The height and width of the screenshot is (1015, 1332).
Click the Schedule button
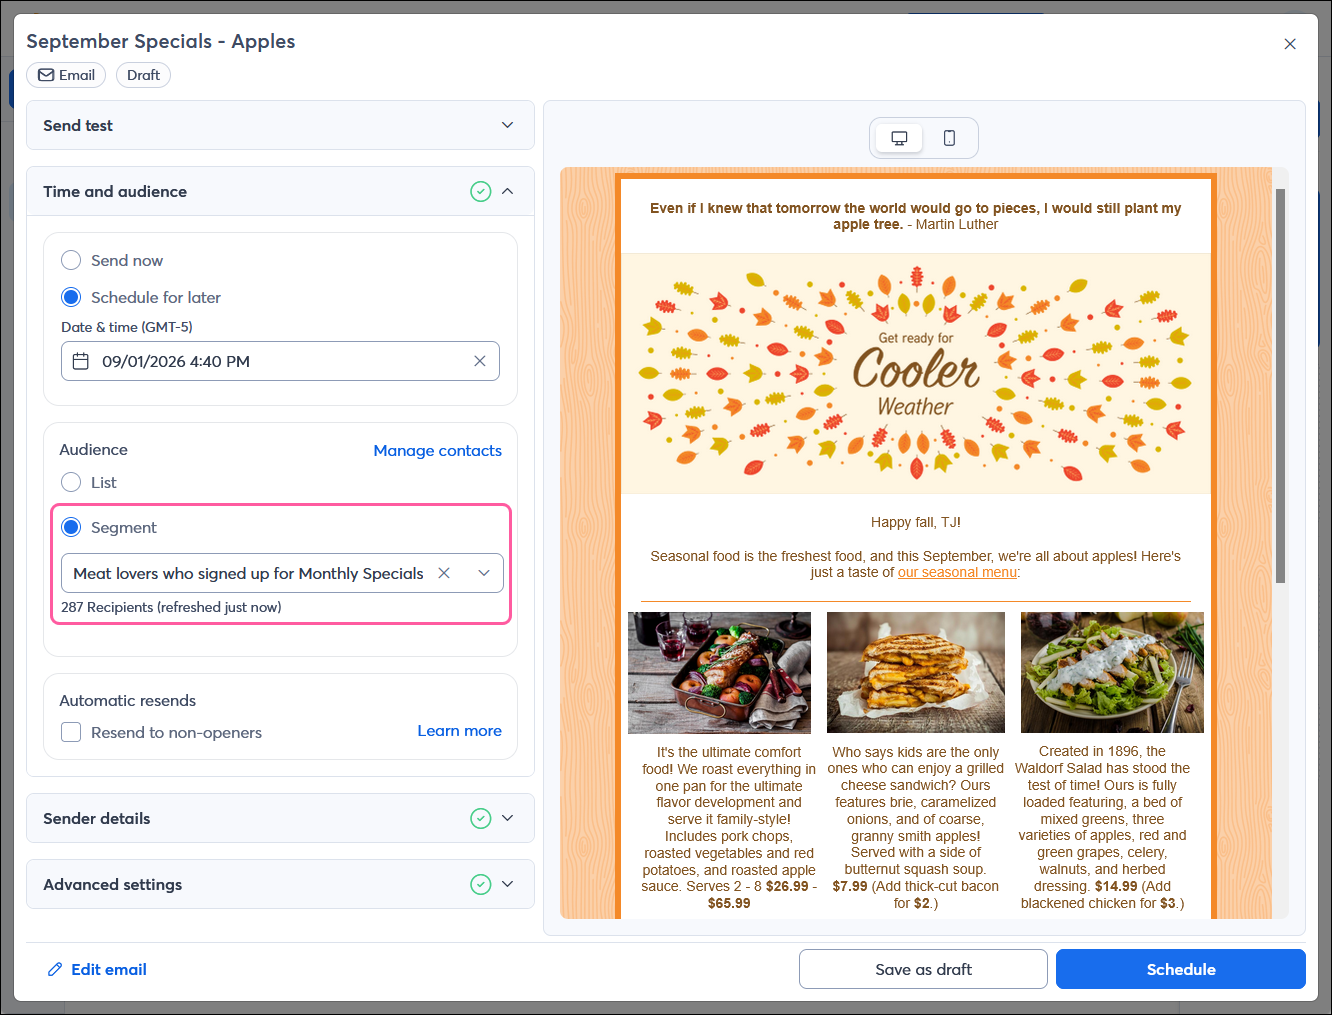[1180, 969]
